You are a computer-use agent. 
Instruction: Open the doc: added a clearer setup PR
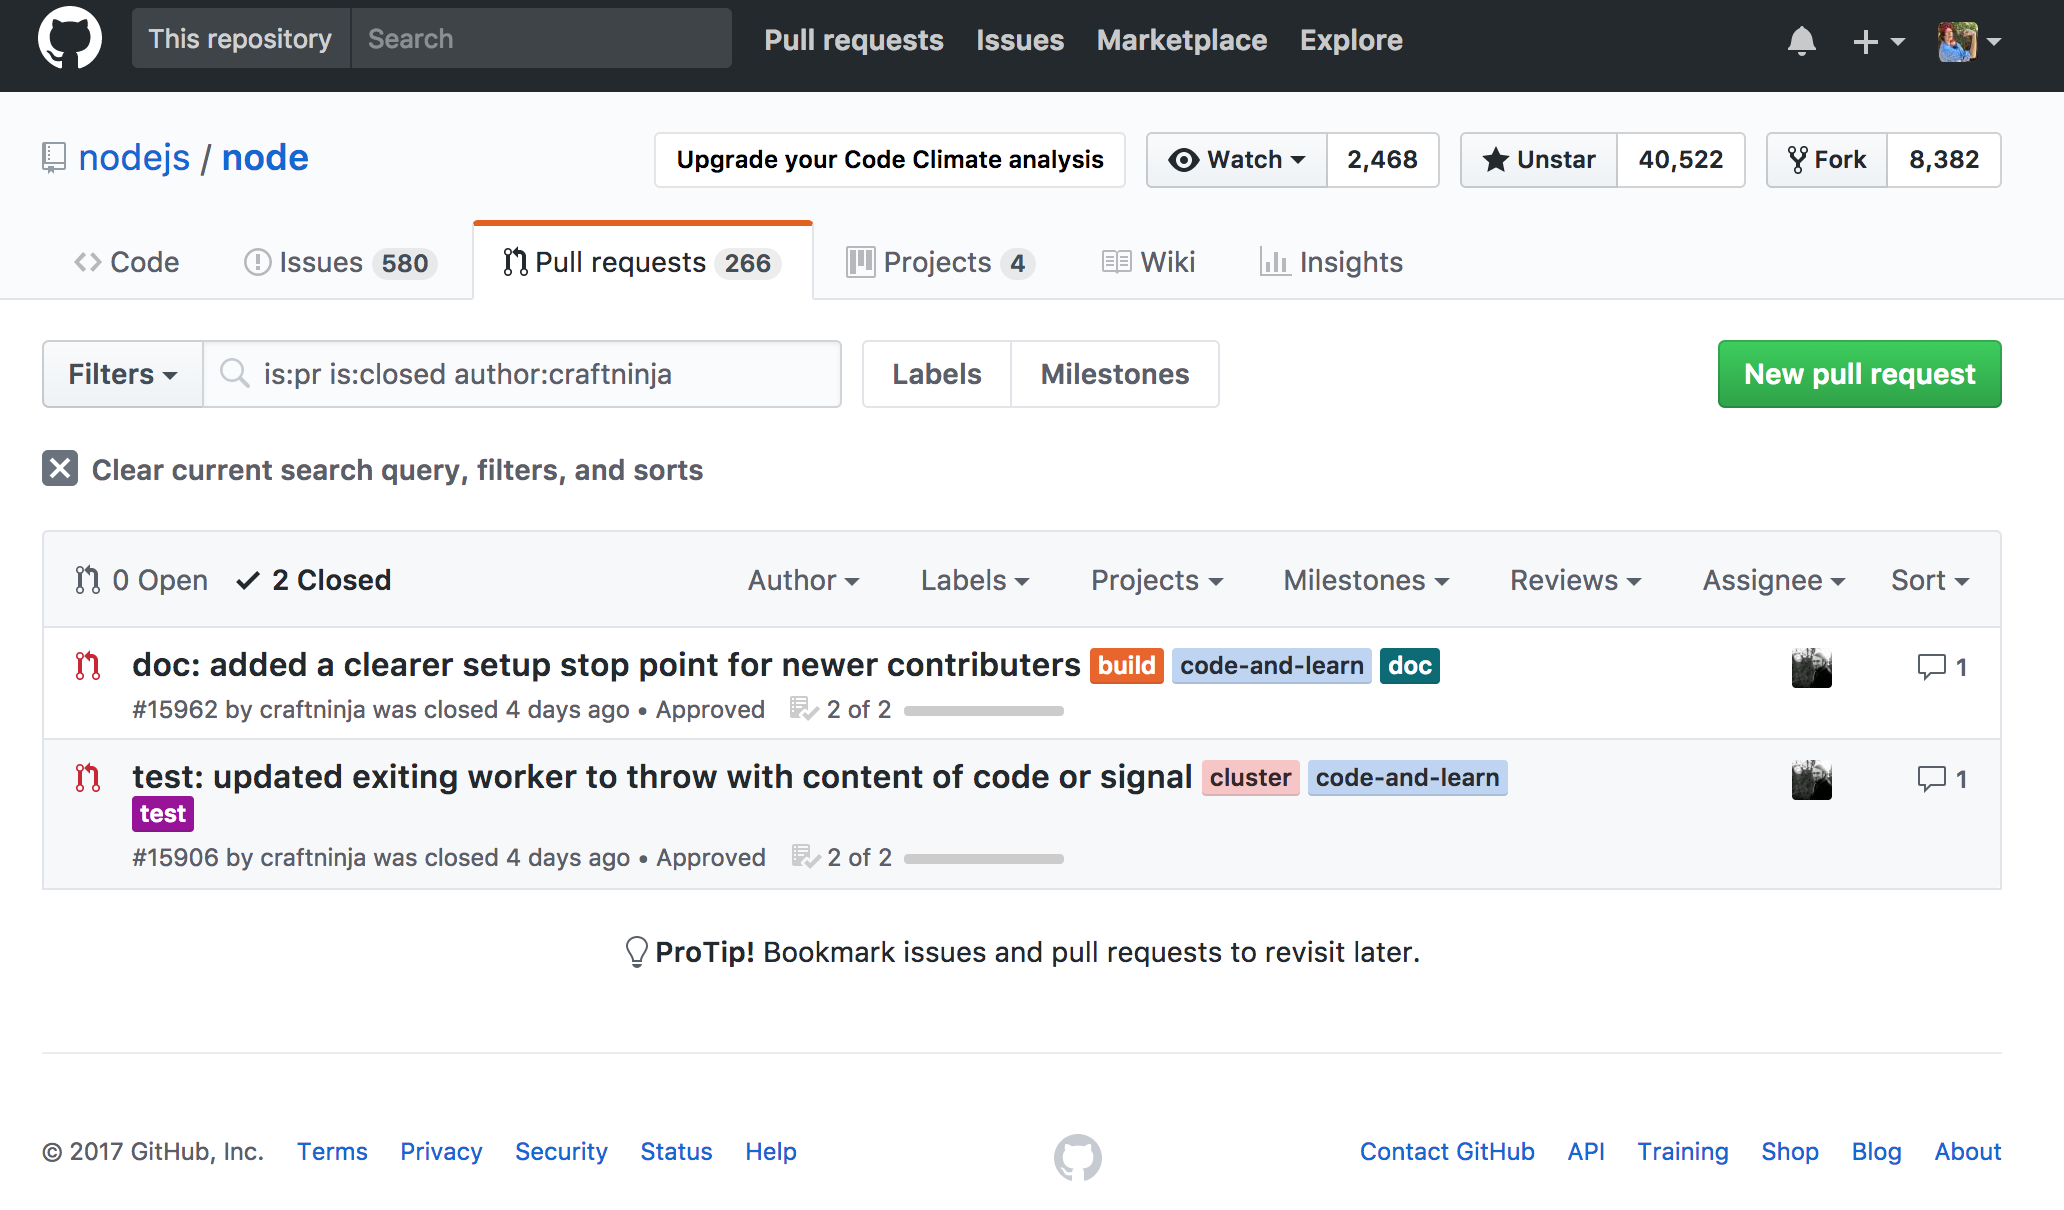point(606,665)
